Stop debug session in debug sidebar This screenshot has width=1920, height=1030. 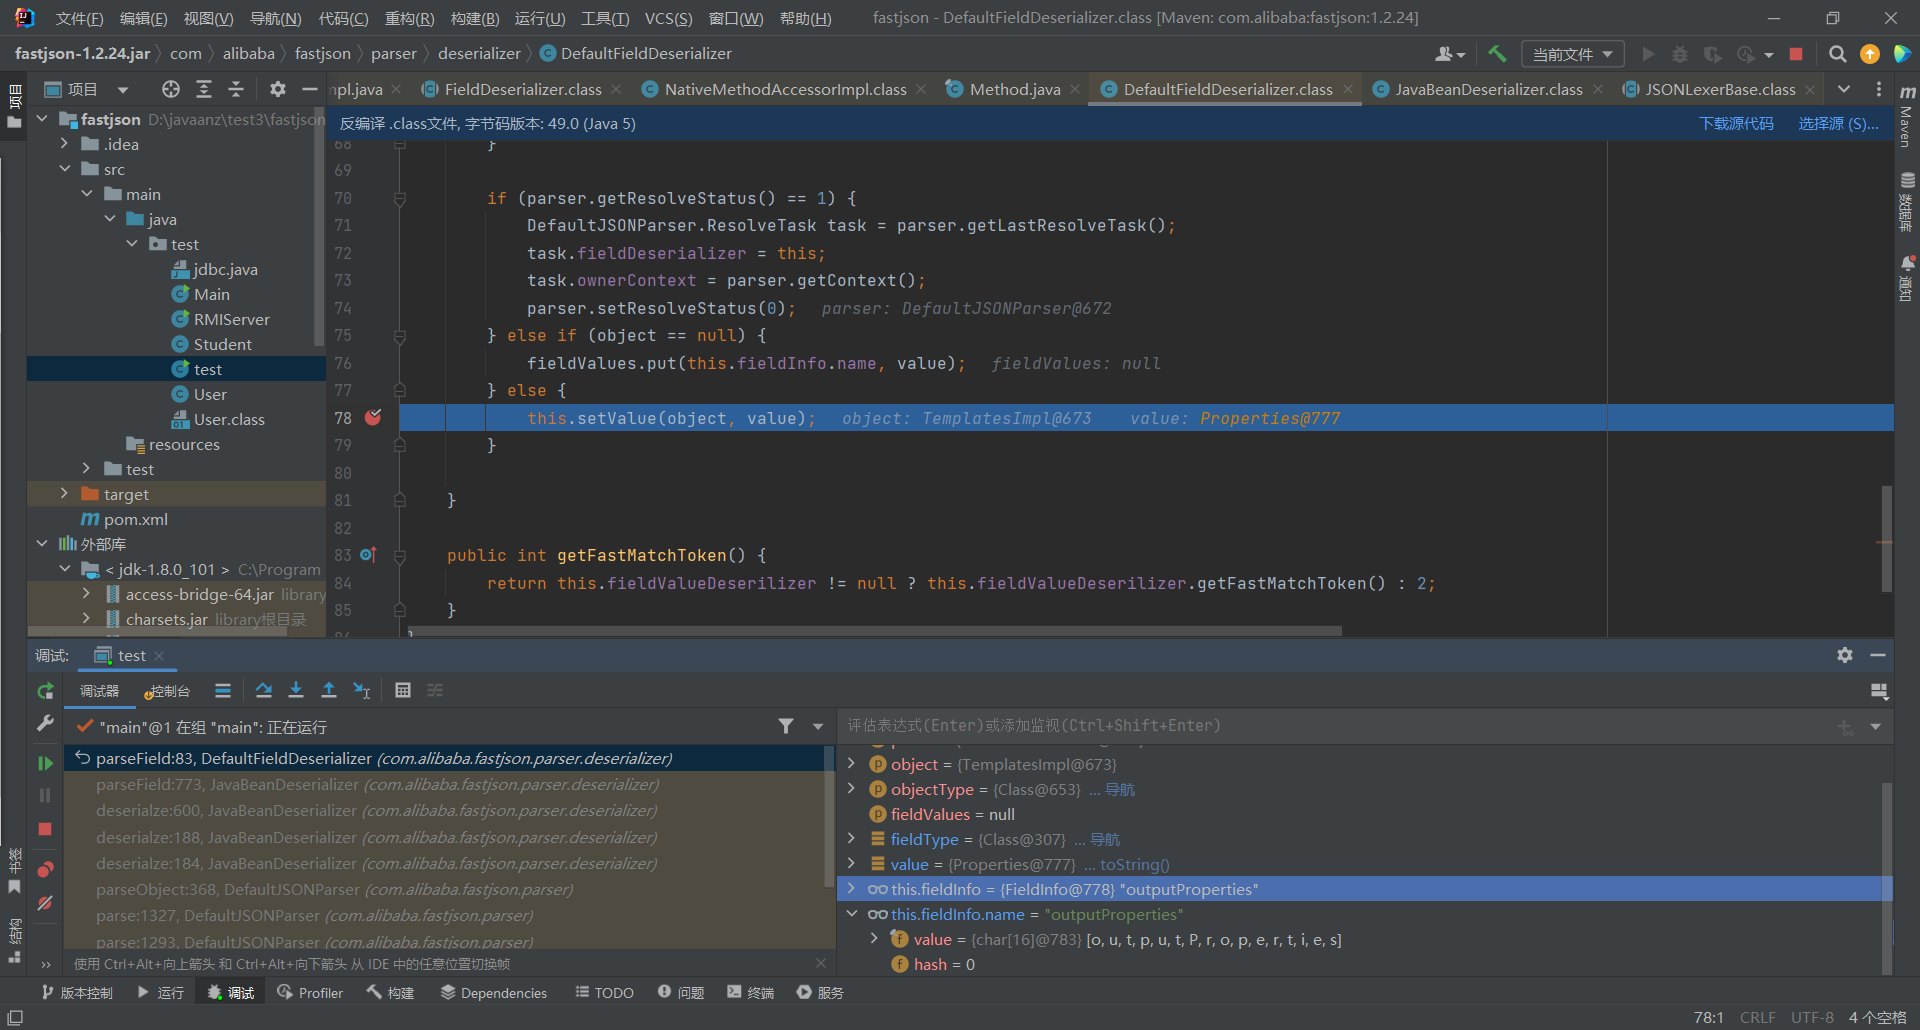pyautogui.click(x=45, y=829)
